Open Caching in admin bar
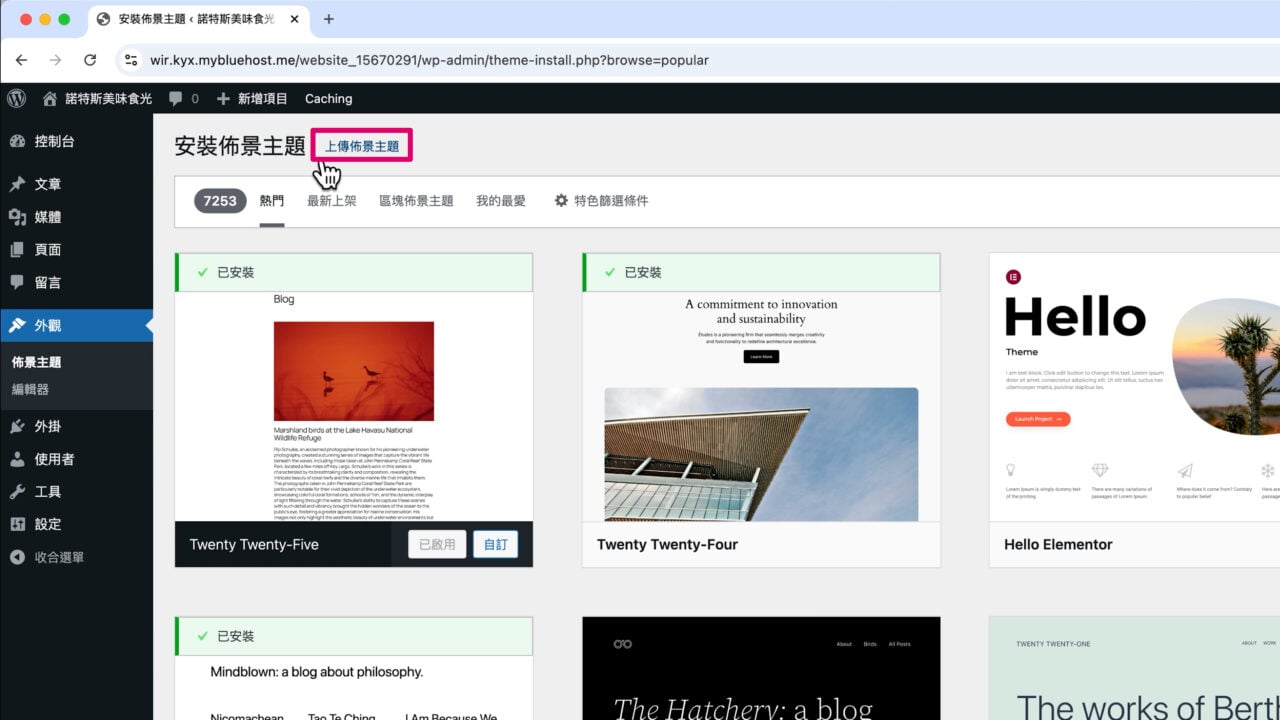This screenshot has height=720, width=1280. 329,98
